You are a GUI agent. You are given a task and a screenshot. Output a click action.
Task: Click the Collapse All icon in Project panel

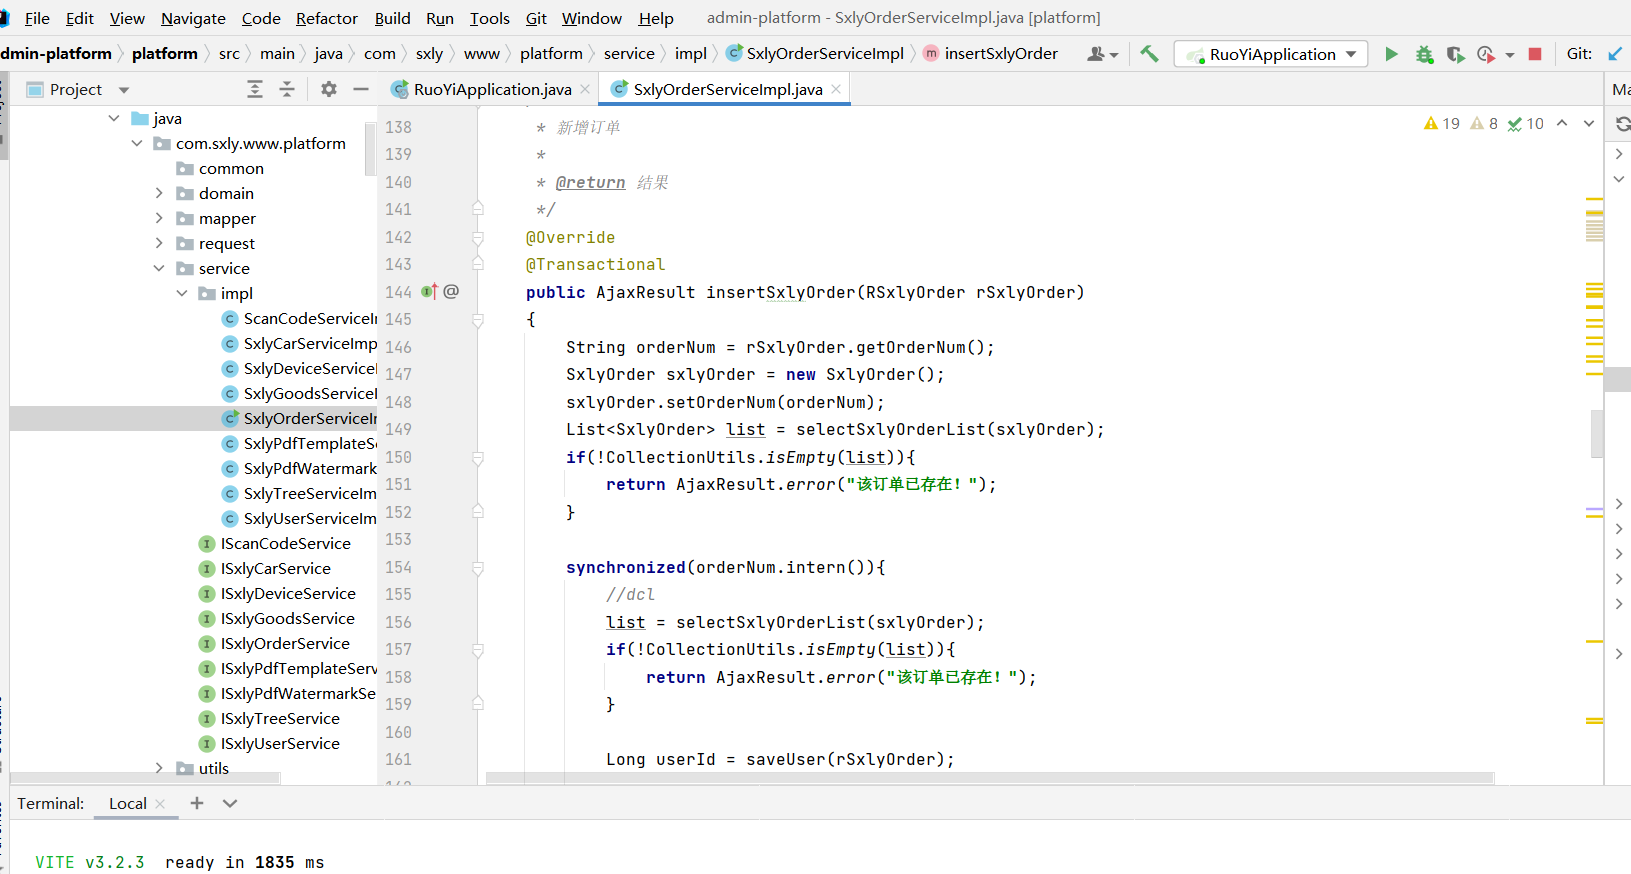click(287, 89)
